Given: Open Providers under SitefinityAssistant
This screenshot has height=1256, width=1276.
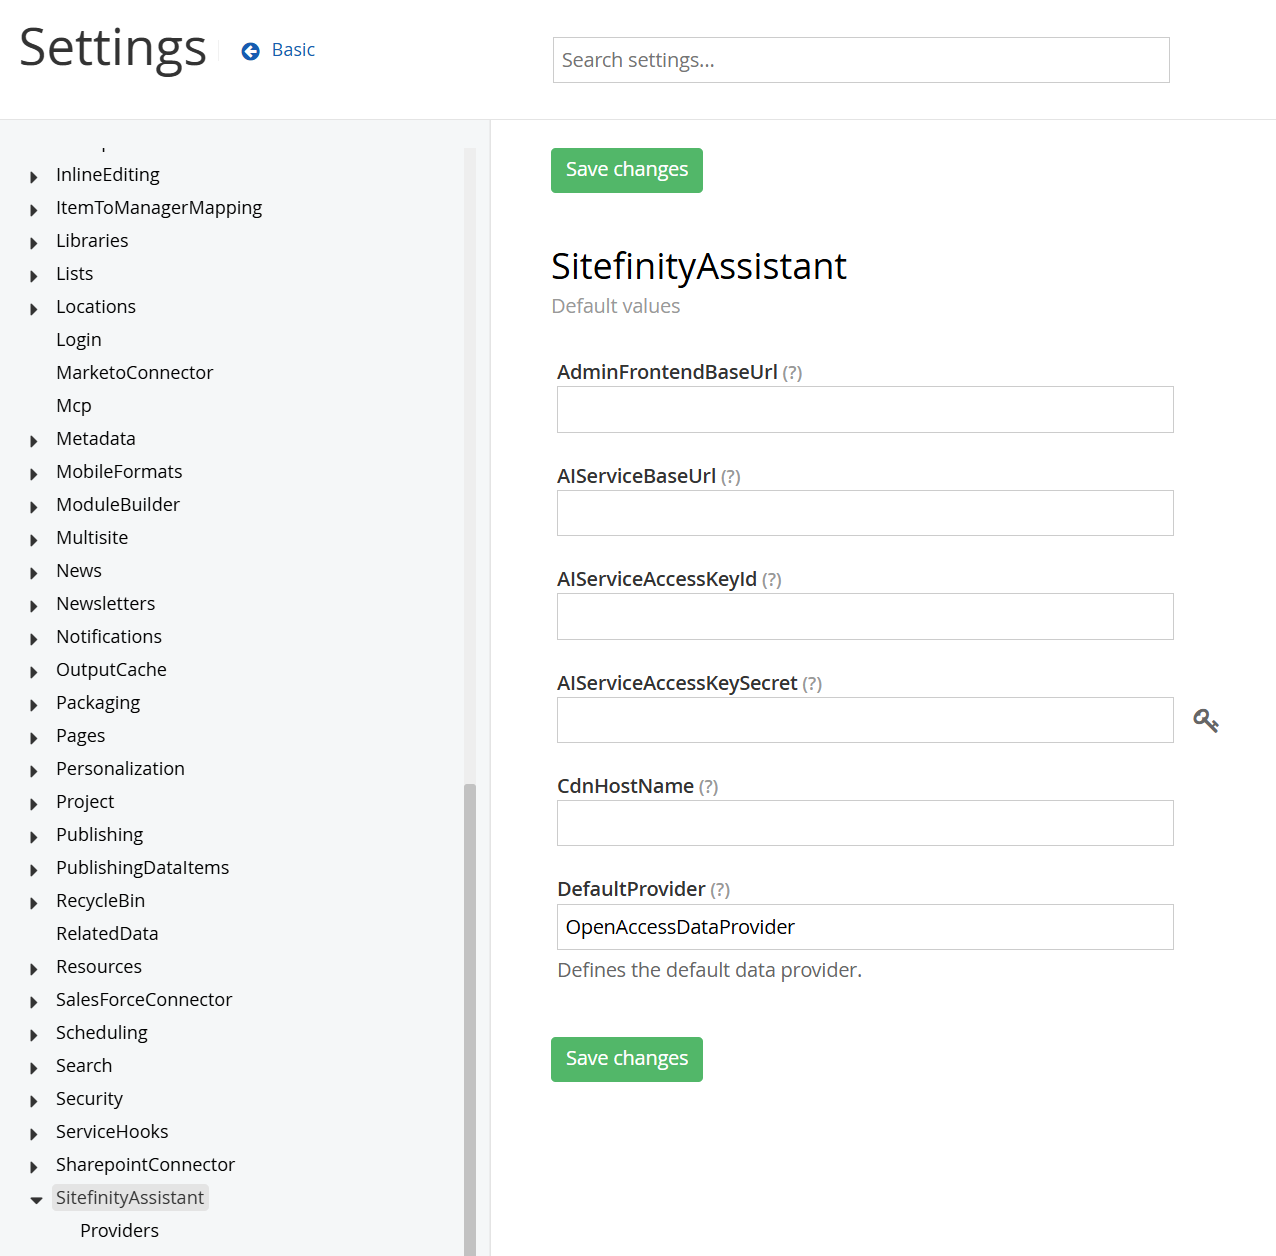Looking at the screenshot, I should click(x=119, y=1231).
